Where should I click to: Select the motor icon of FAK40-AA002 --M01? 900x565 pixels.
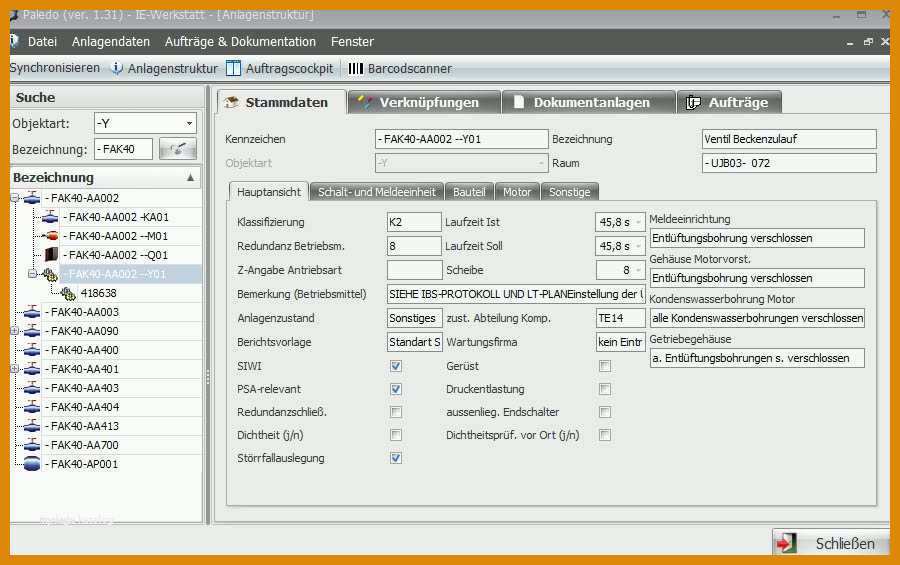tap(51, 236)
